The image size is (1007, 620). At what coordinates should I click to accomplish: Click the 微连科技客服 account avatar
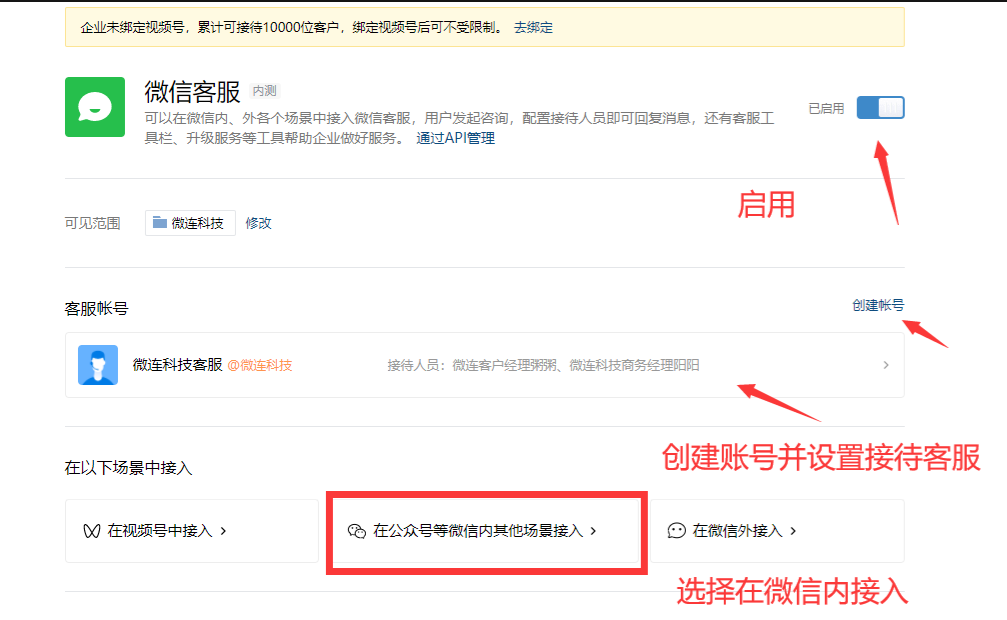pos(98,365)
